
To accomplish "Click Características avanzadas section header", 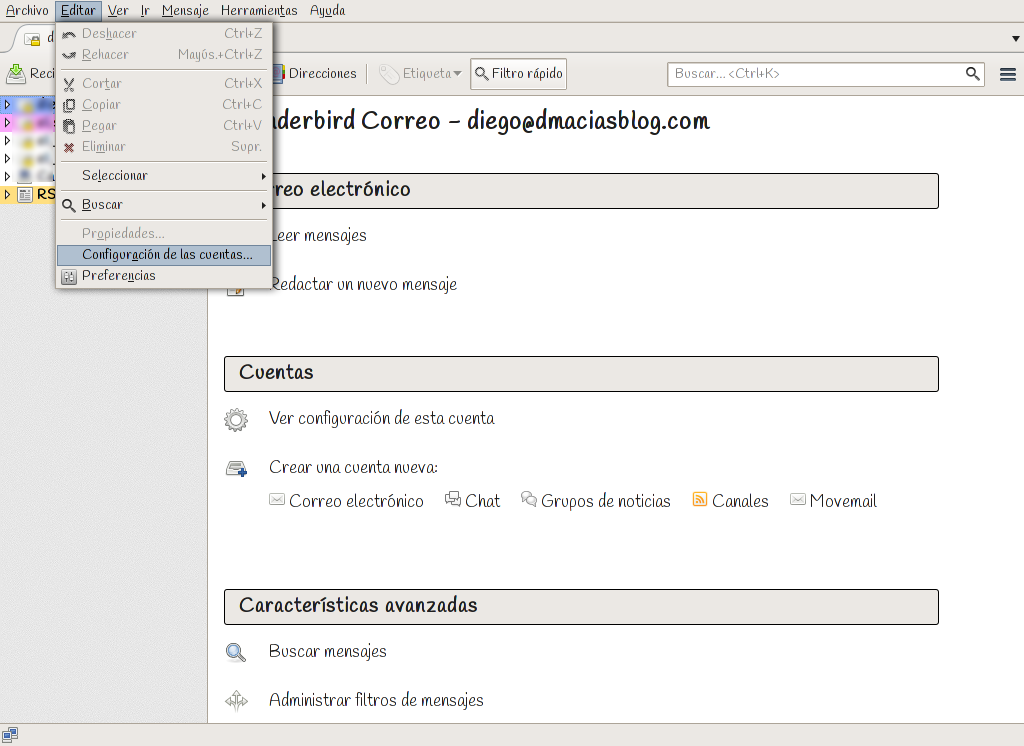I will click(x=581, y=607).
